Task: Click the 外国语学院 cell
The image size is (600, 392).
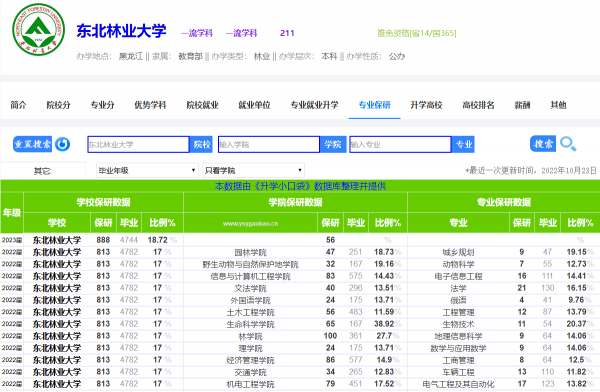Action: tap(250, 300)
